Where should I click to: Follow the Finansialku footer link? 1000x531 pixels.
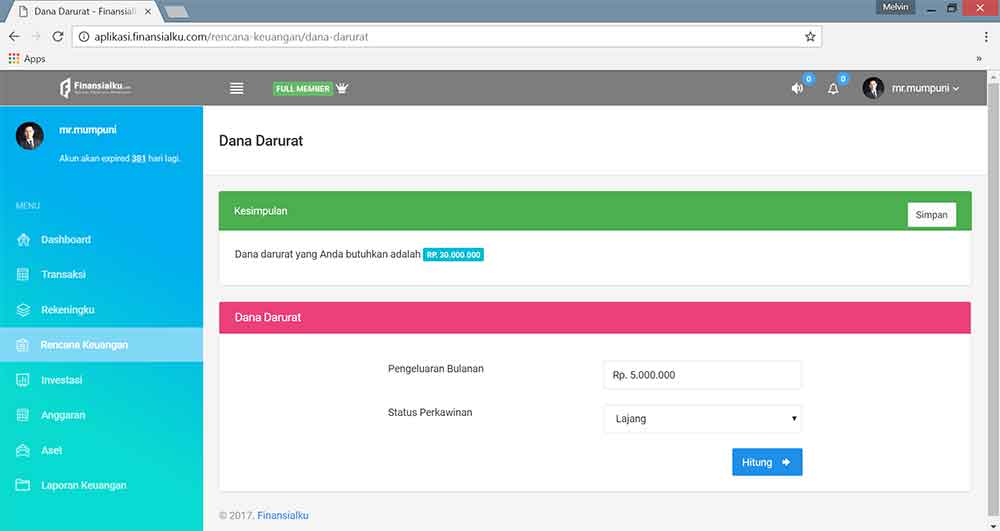pos(282,516)
